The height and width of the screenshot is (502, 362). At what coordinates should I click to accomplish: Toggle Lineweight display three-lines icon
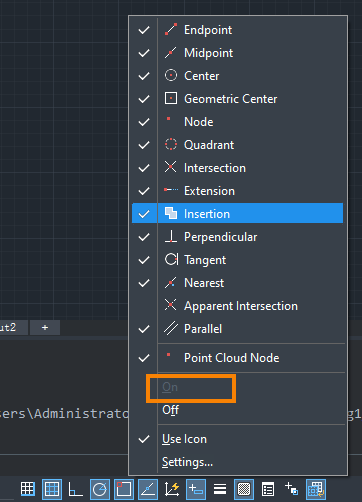click(x=220, y=489)
